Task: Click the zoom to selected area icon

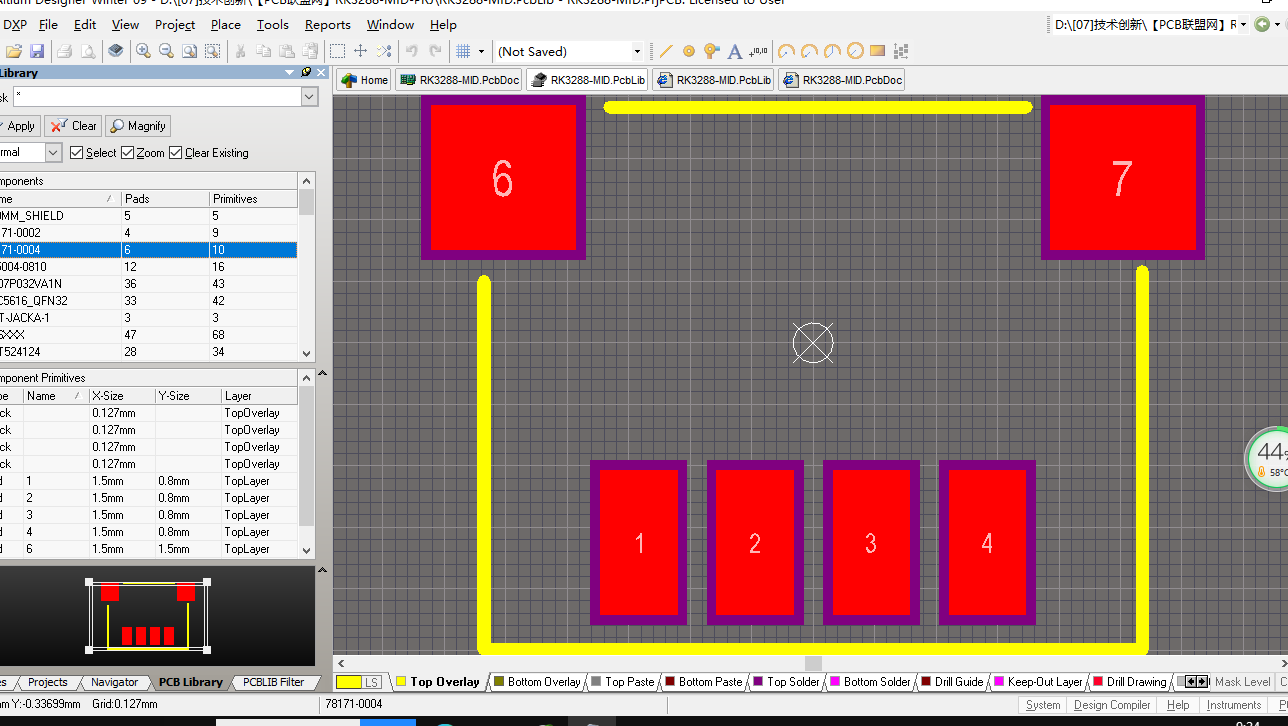Action: pos(212,51)
